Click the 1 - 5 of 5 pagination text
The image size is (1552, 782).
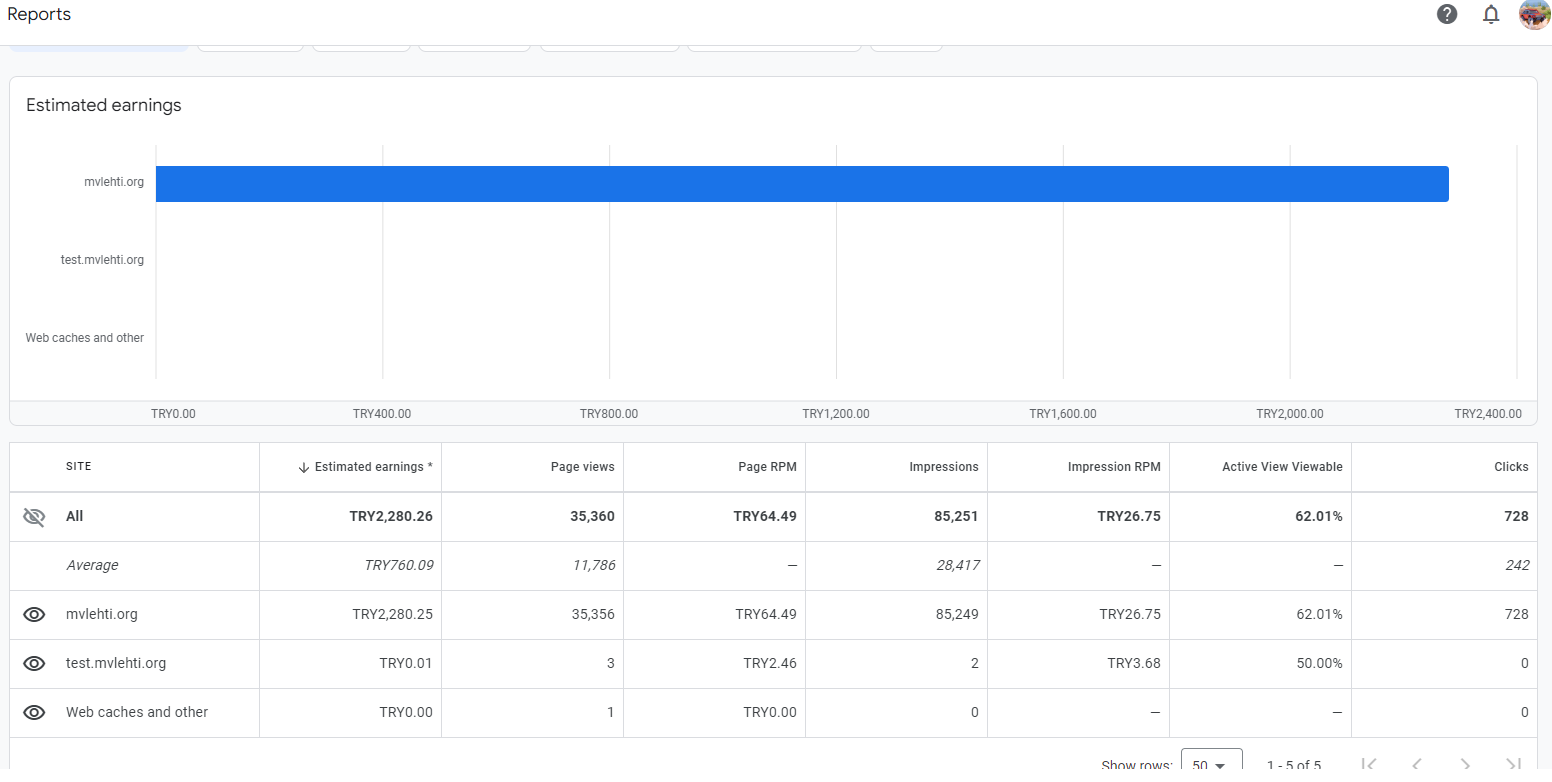coord(1293,766)
